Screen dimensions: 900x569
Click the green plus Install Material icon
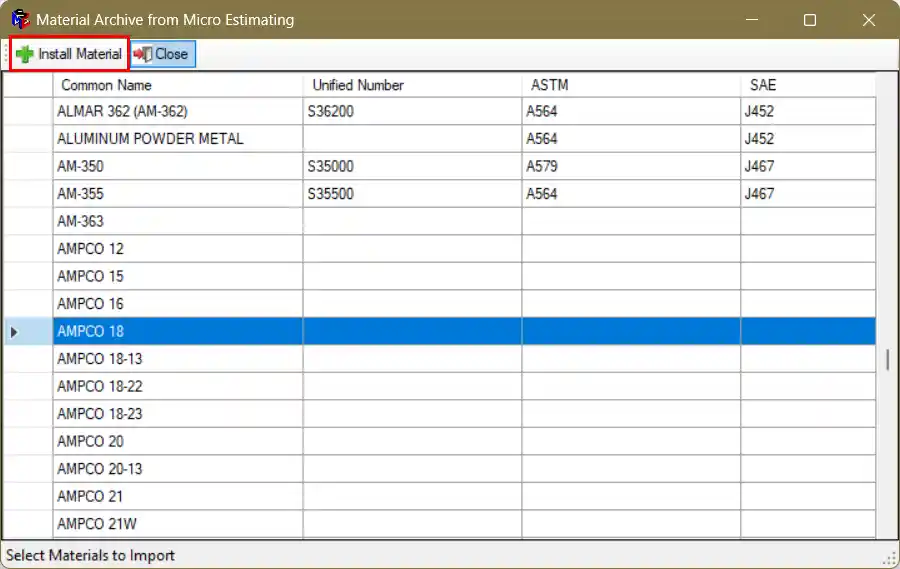pyautogui.click(x=25, y=54)
